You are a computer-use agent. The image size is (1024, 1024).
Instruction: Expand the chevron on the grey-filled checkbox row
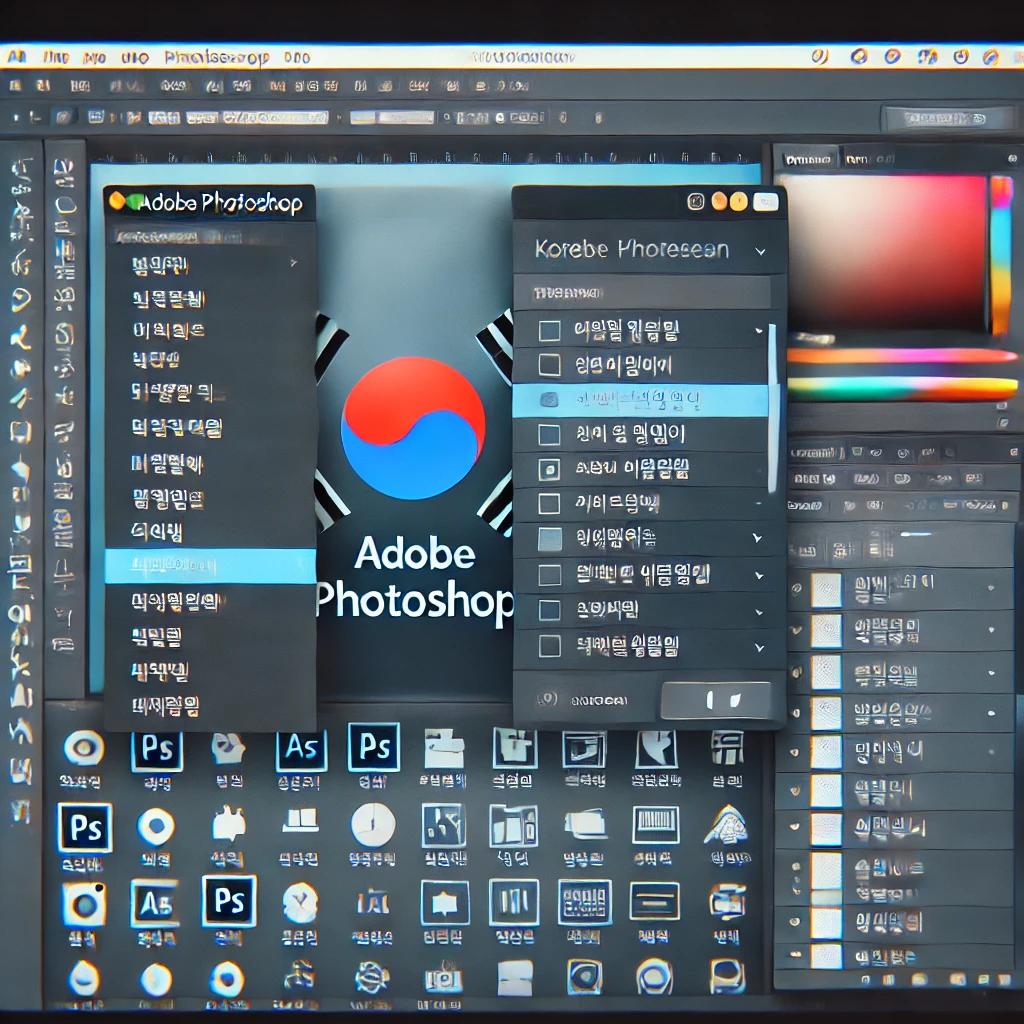pyautogui.click(x=758, y=538)
